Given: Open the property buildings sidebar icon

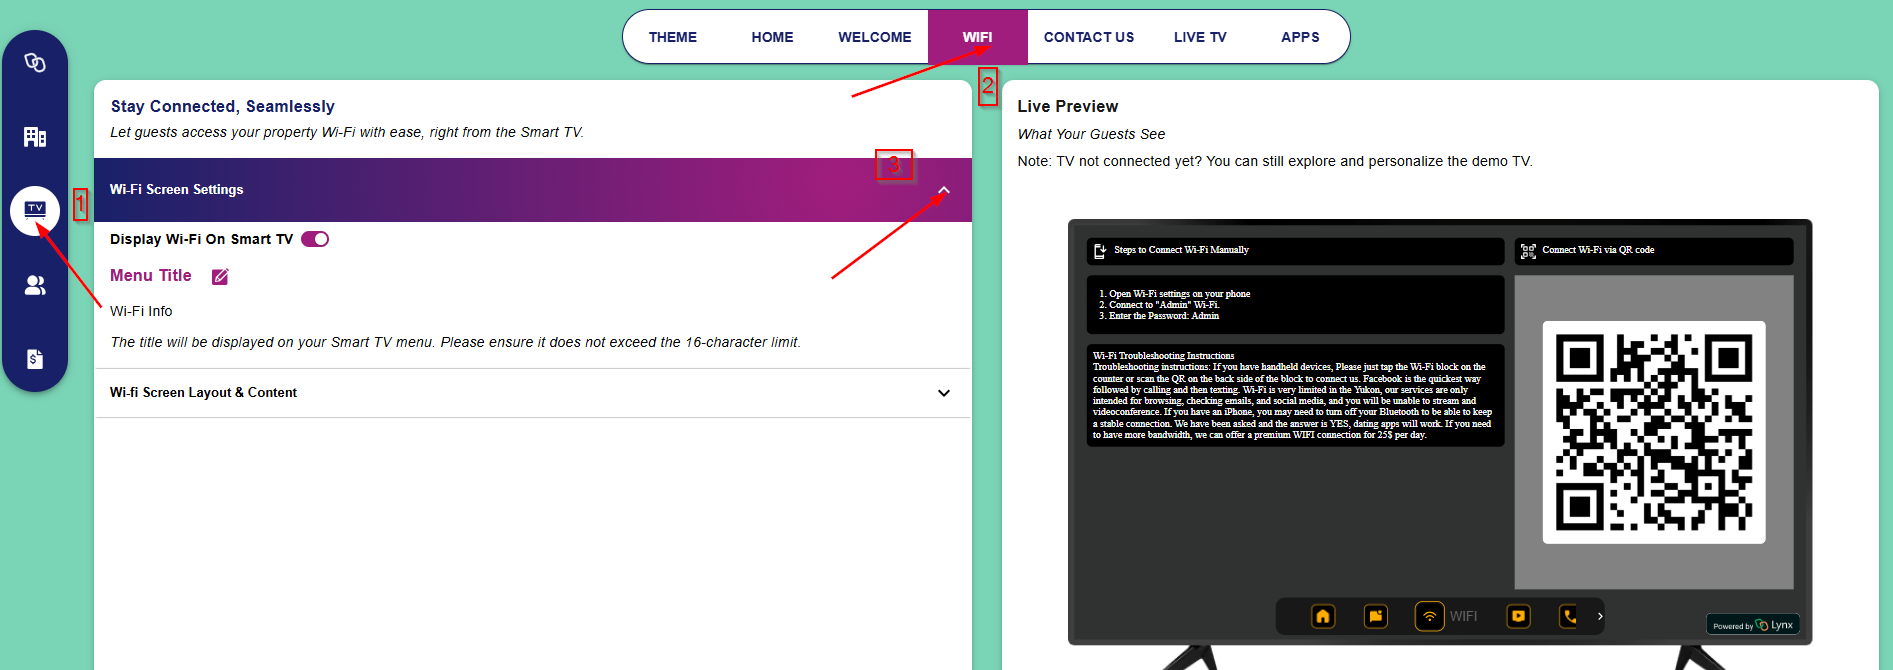Looking at the screenshot, I should 35,137.
